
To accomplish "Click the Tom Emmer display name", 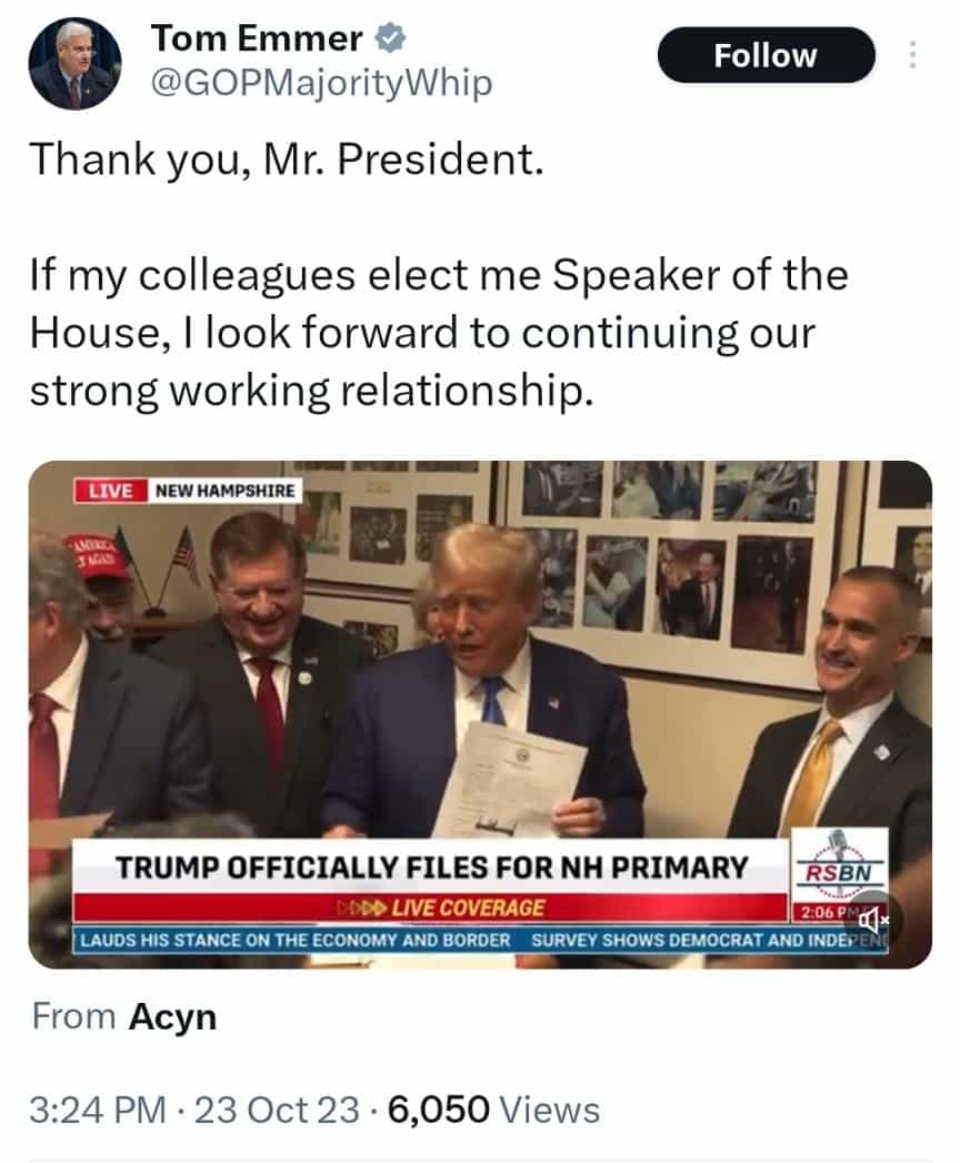I will [x=256, y=39].
